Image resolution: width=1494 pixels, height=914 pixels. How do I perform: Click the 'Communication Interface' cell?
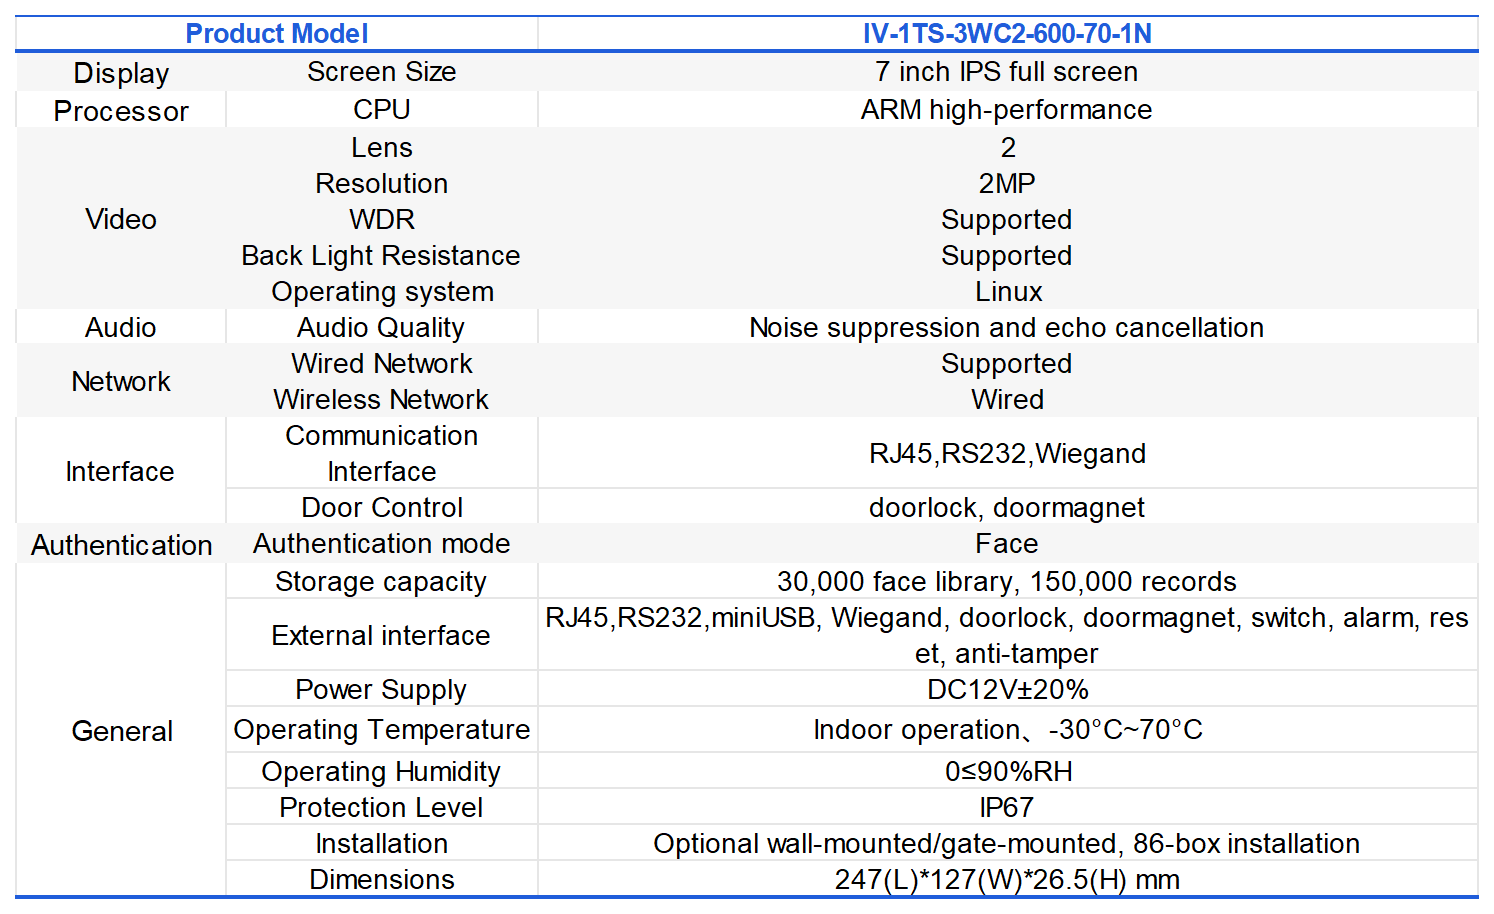pos(381,454)
